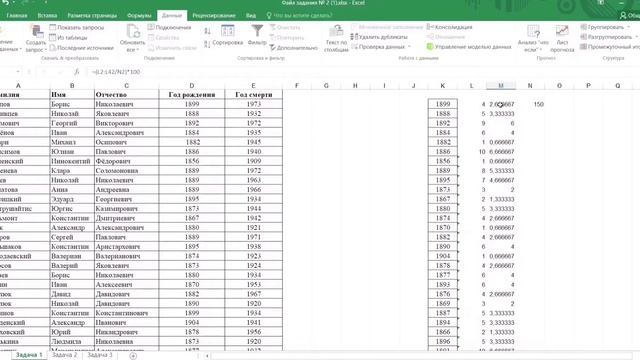This screenshot has width=640, height=360.
Task: Click Recent Sources (Последние источники) icon
Action: (53, 48)
